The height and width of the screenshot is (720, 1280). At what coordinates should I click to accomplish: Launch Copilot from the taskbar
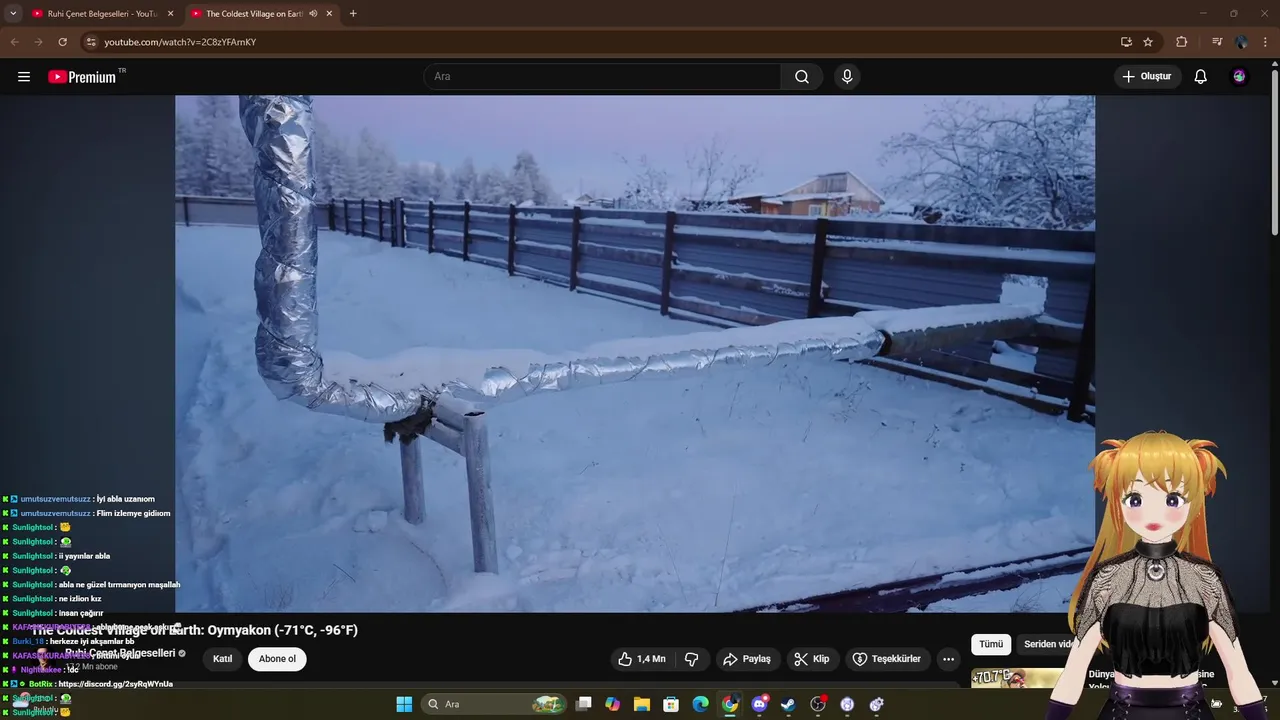[x=613, y=704]
